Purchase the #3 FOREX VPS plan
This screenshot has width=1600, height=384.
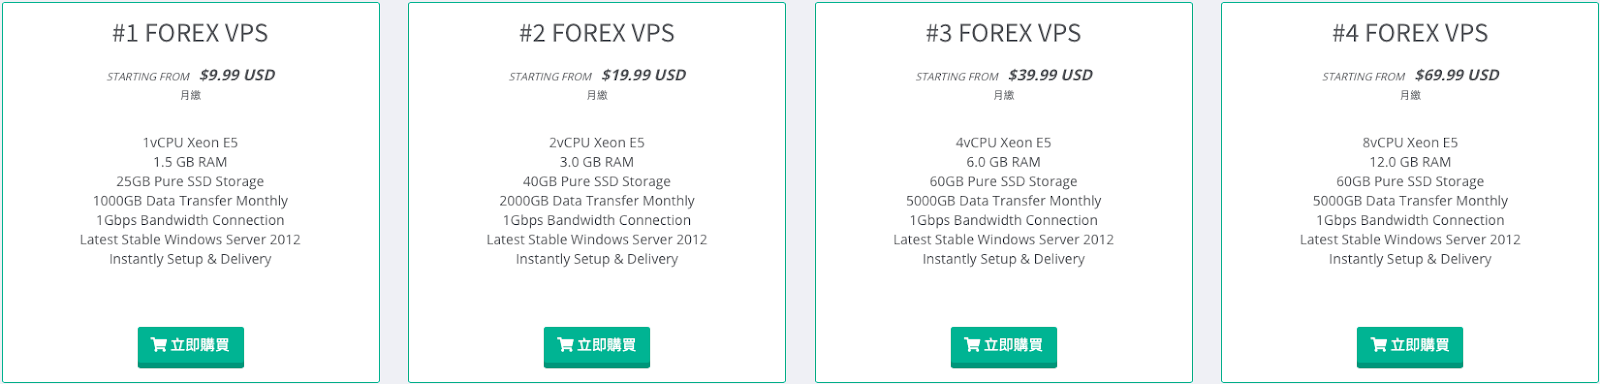pyautogui.click(x=1004, y=346)
